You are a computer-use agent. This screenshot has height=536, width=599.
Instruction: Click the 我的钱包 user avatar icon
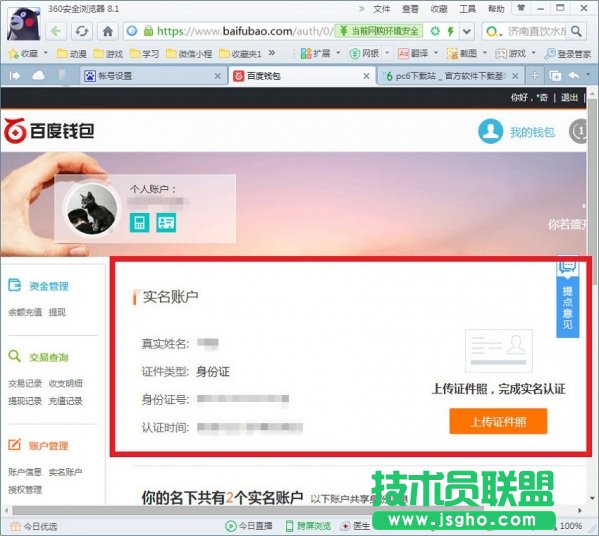tap(490, 131)
